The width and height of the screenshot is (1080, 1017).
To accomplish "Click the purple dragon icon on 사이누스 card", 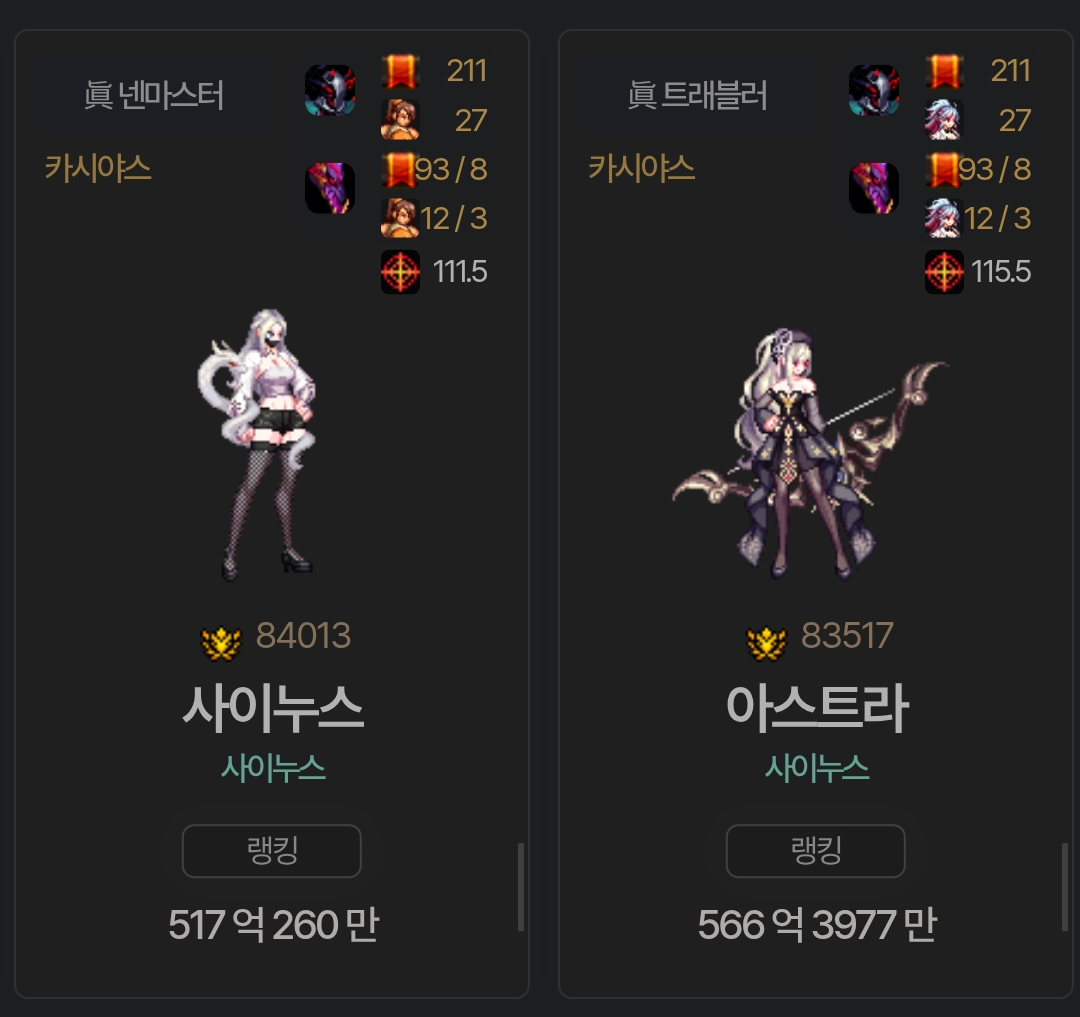I will [330, 188].
